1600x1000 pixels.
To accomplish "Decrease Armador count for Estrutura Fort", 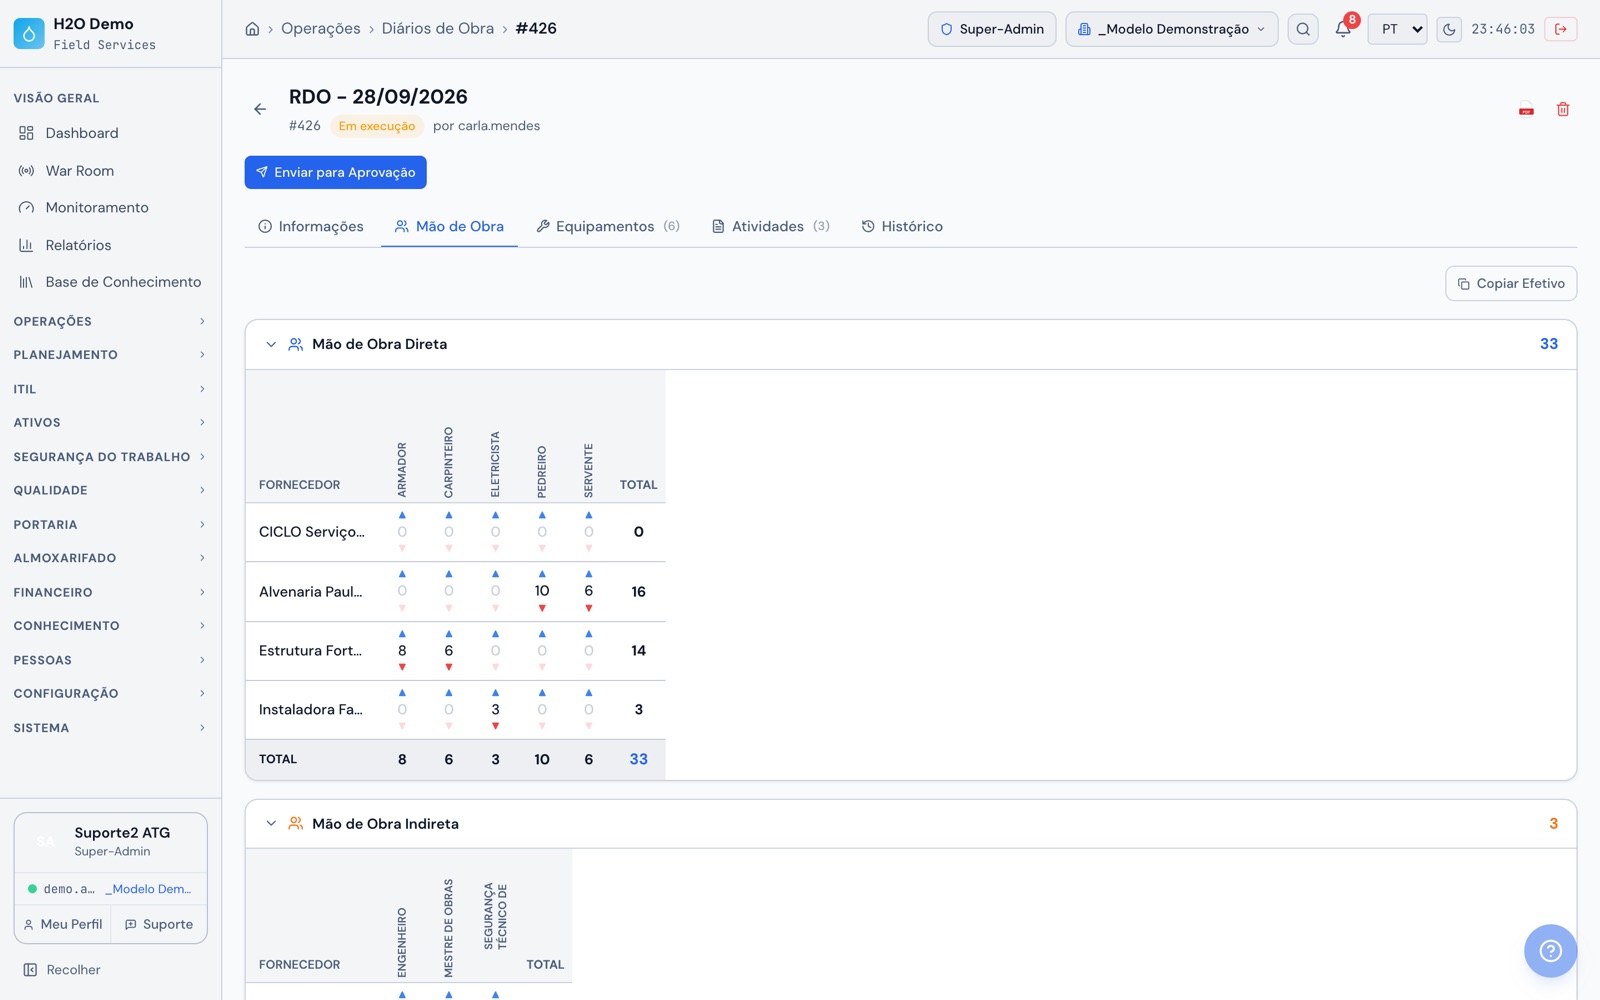I will 402,667.
